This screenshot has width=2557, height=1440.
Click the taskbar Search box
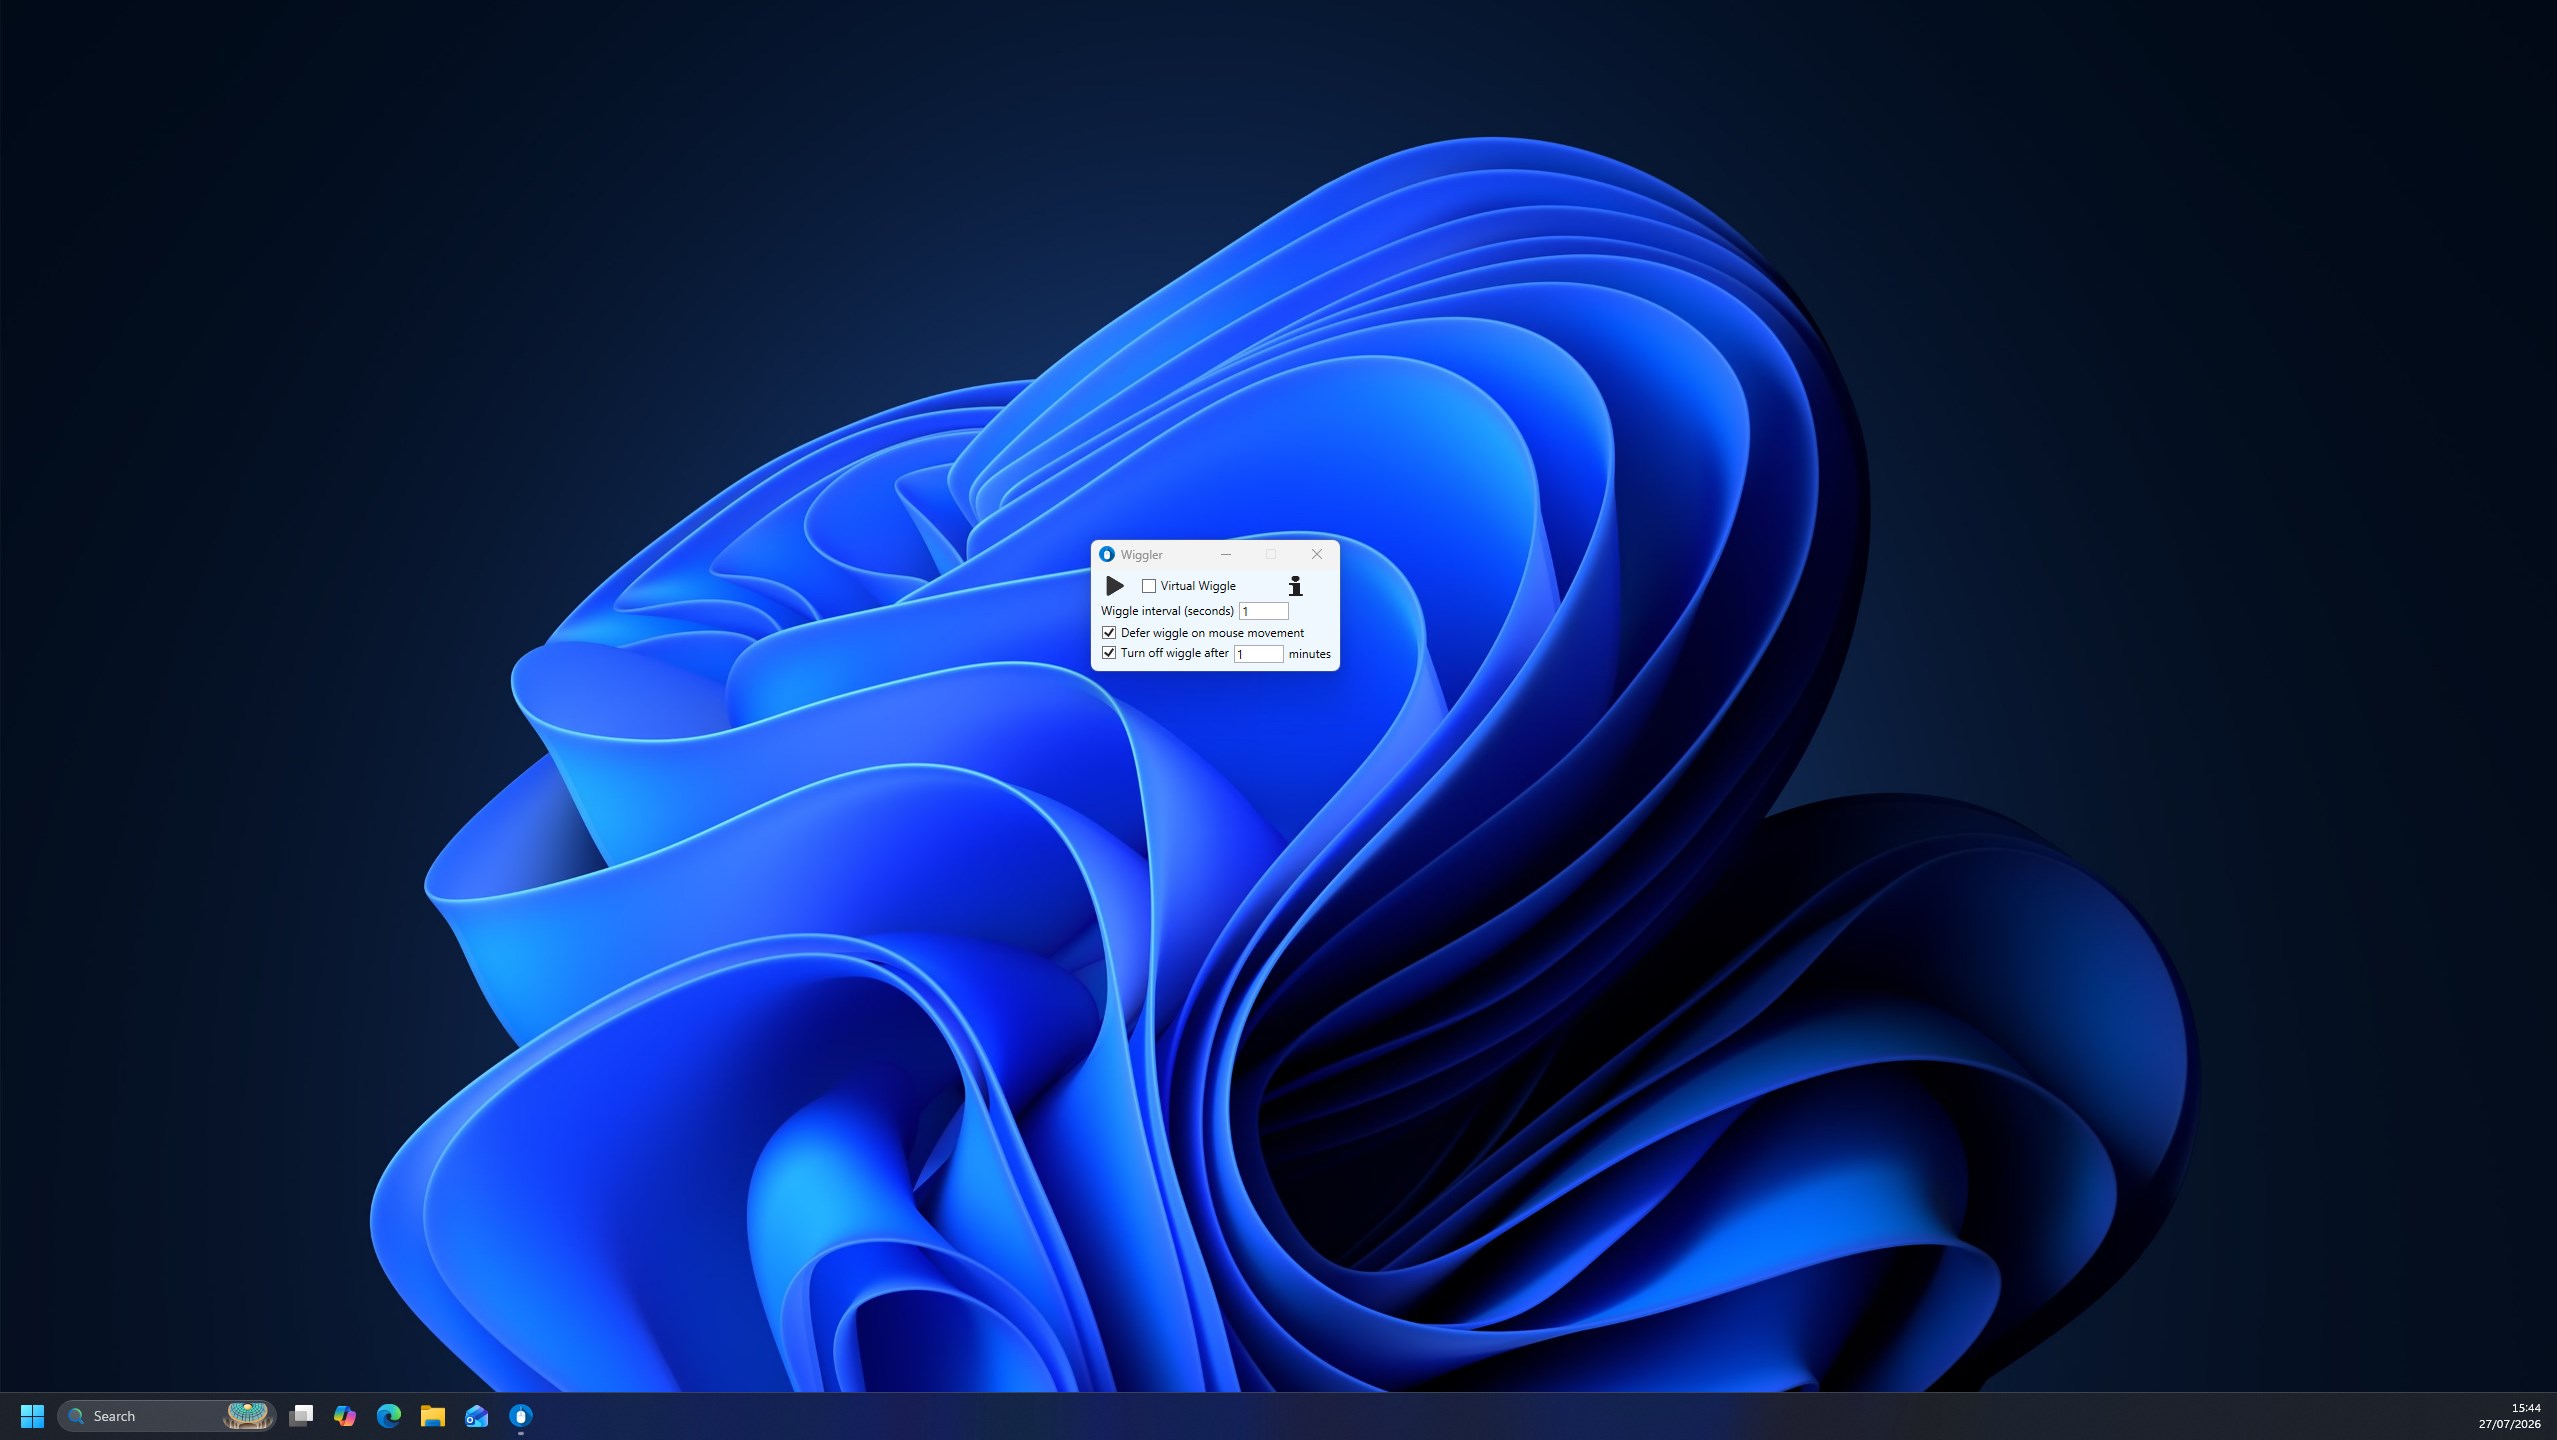[x=167, y=1416]
